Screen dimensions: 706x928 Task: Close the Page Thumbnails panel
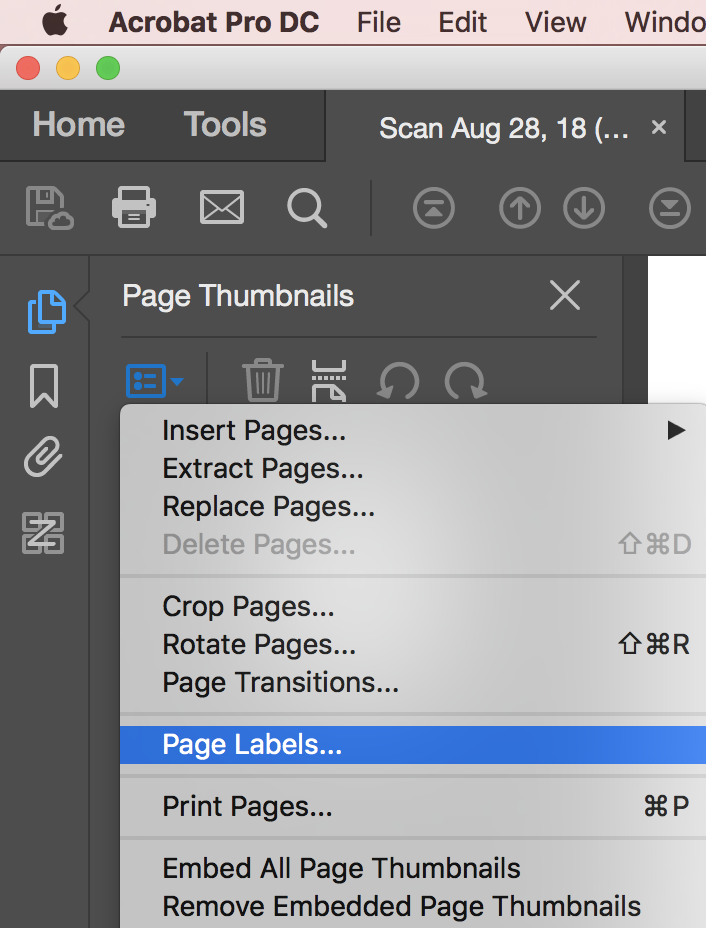[x=565, y=296]
